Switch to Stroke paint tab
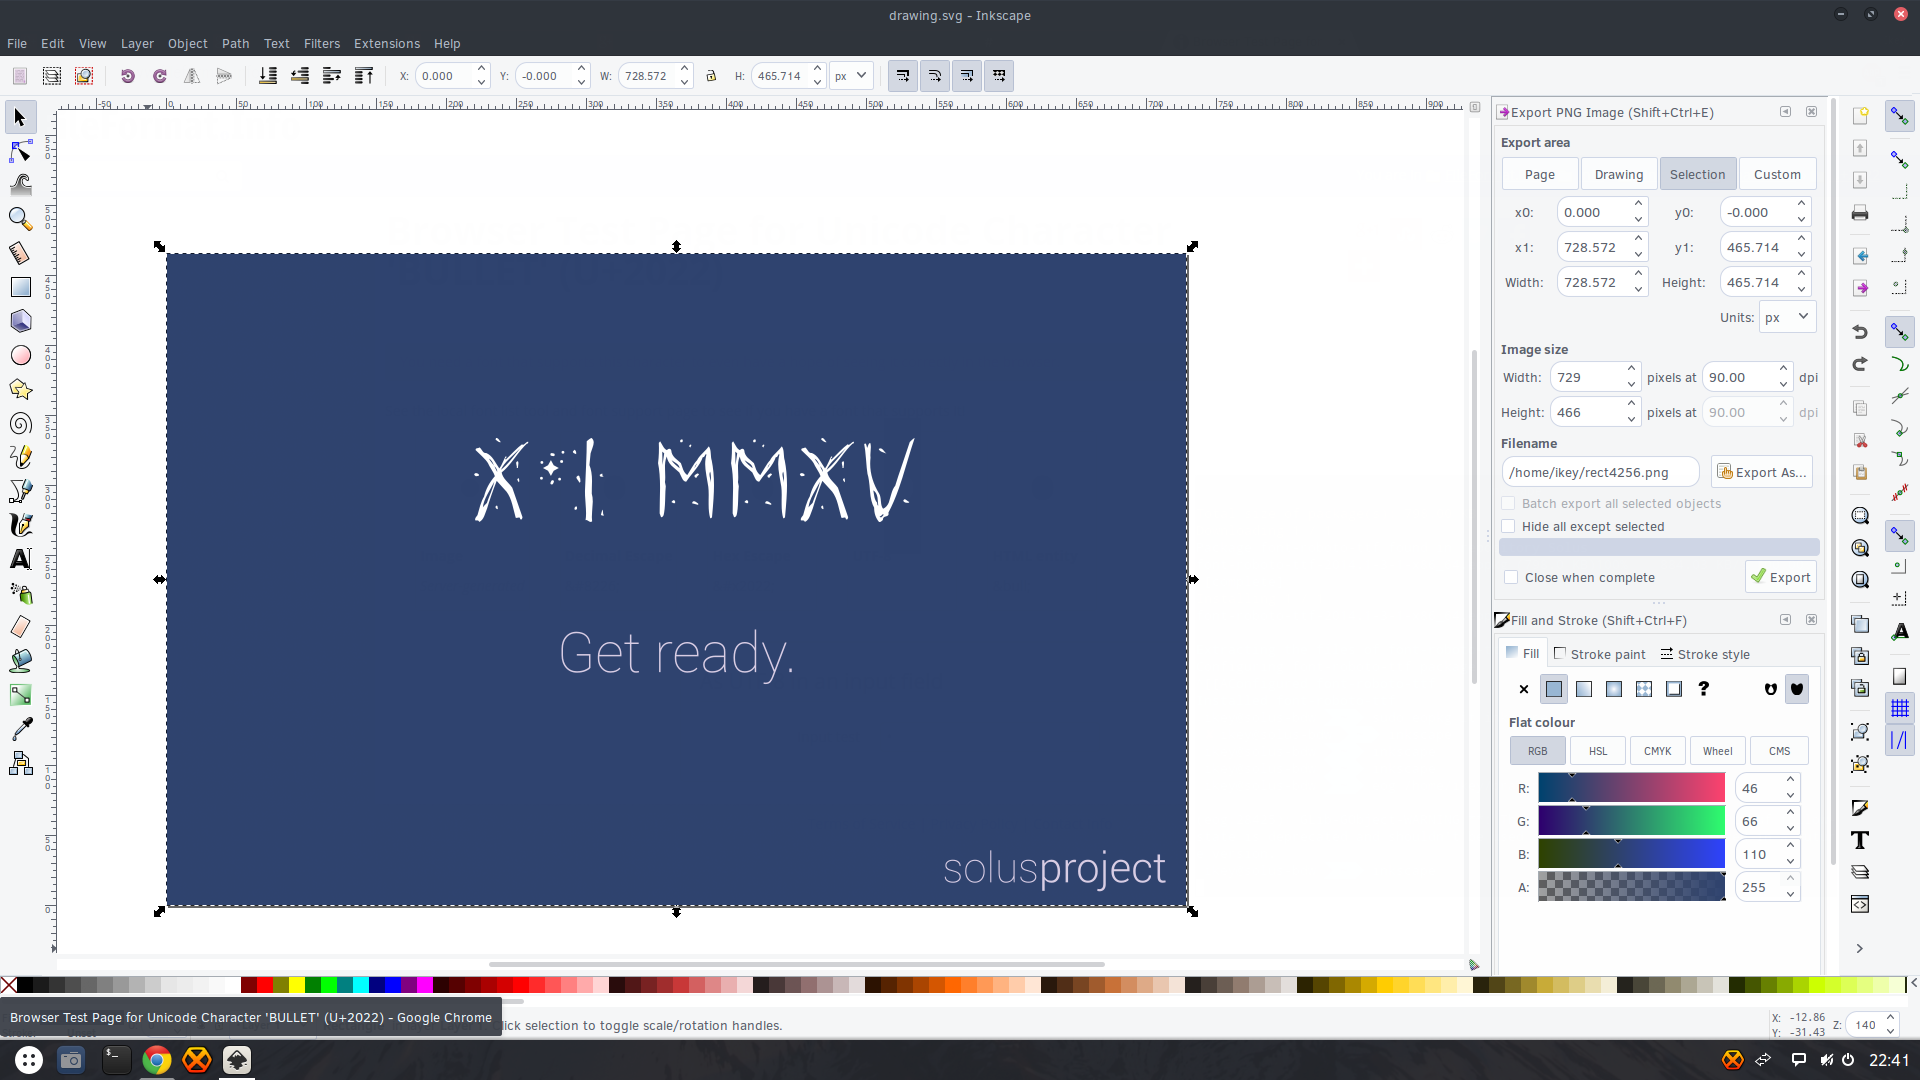Image resolution: width=1920 pixels, height=1080 pixels. 1599,654
